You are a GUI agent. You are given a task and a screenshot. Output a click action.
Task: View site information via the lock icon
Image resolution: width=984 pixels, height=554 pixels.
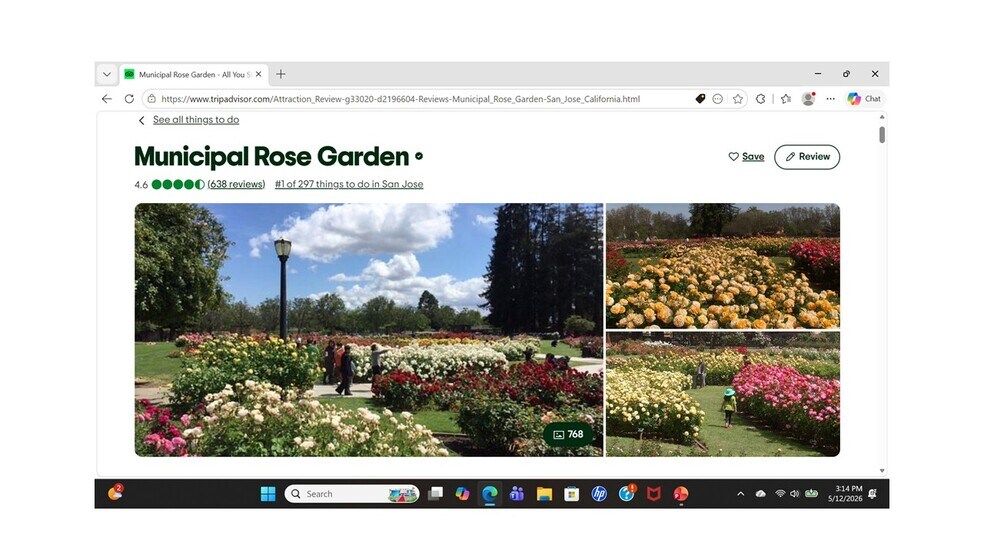151,99
